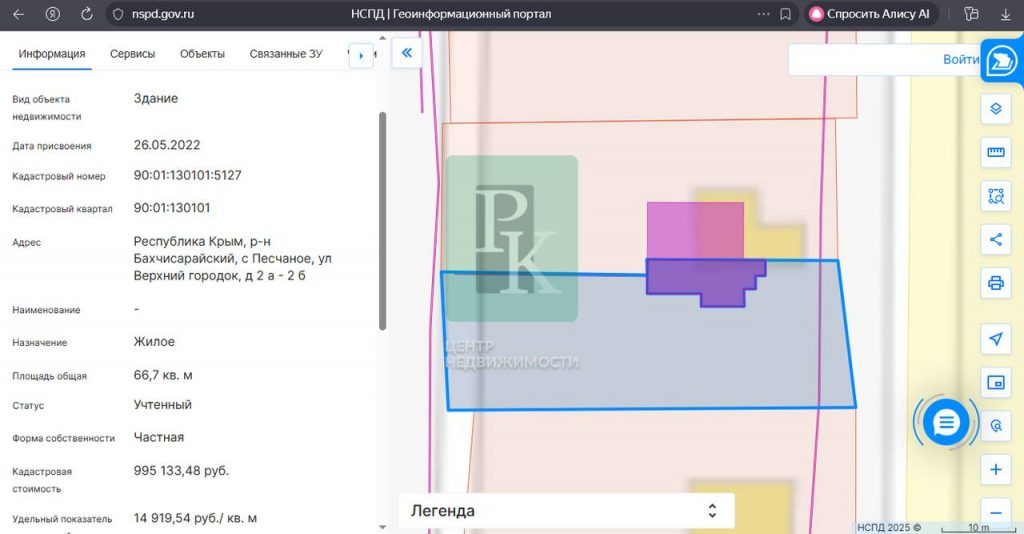Activate the area selection search tool
1024x534 pixels.
pyautogui.click(x=995, y=196)
